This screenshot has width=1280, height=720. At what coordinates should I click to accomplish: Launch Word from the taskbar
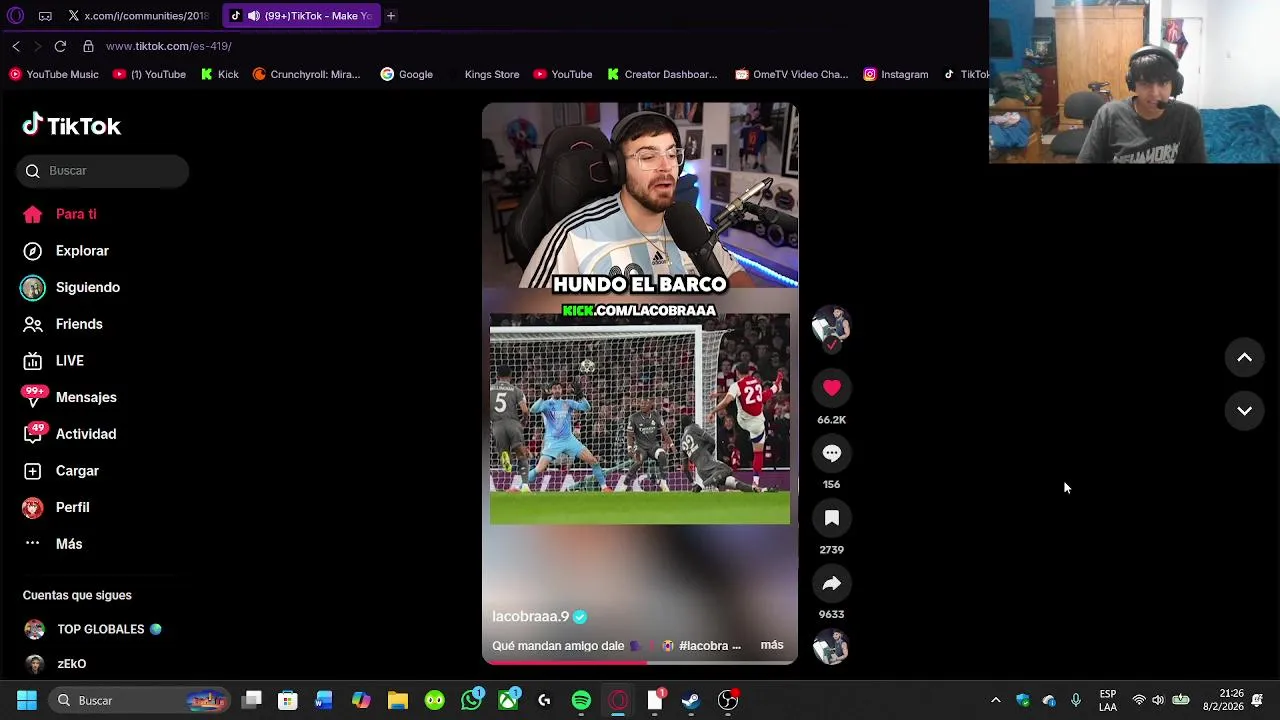[x=324, y=700]
